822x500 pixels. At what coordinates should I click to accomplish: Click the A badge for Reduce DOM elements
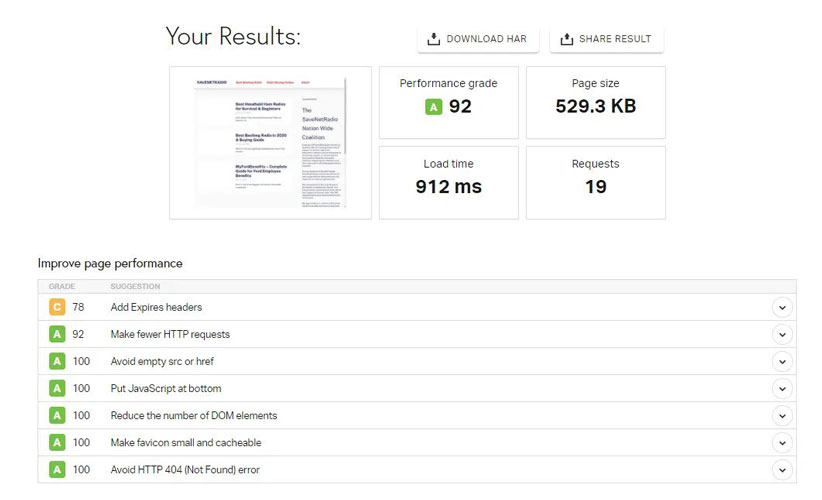pyautogui.click(x=57, y=416)
